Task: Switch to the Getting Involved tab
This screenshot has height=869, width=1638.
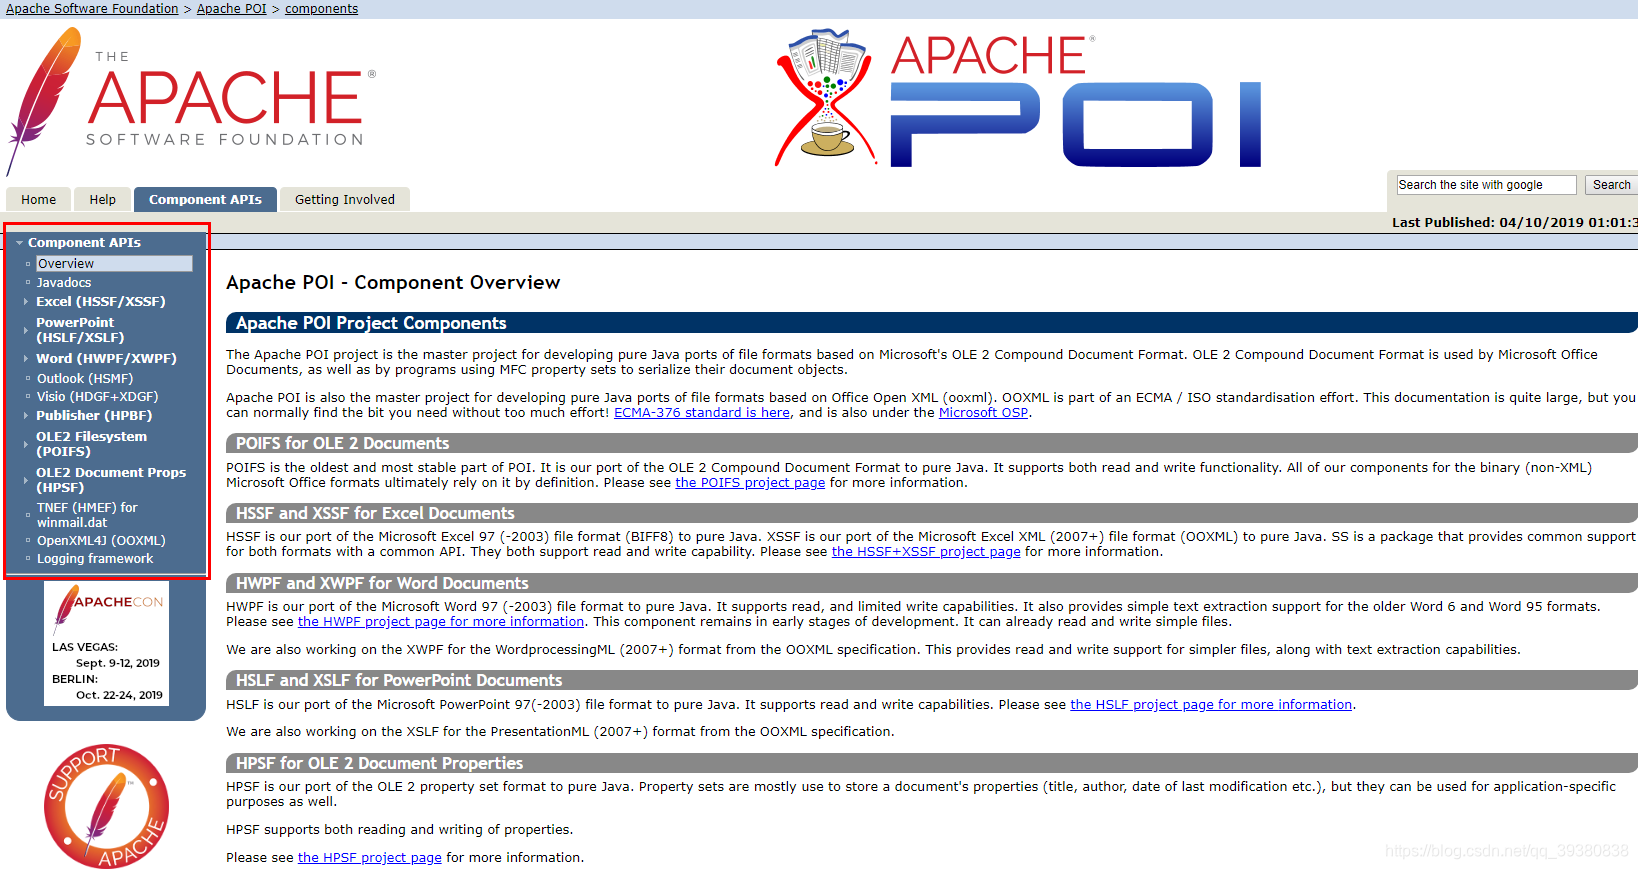Action: pyautogui.click(x=345, y=199)
